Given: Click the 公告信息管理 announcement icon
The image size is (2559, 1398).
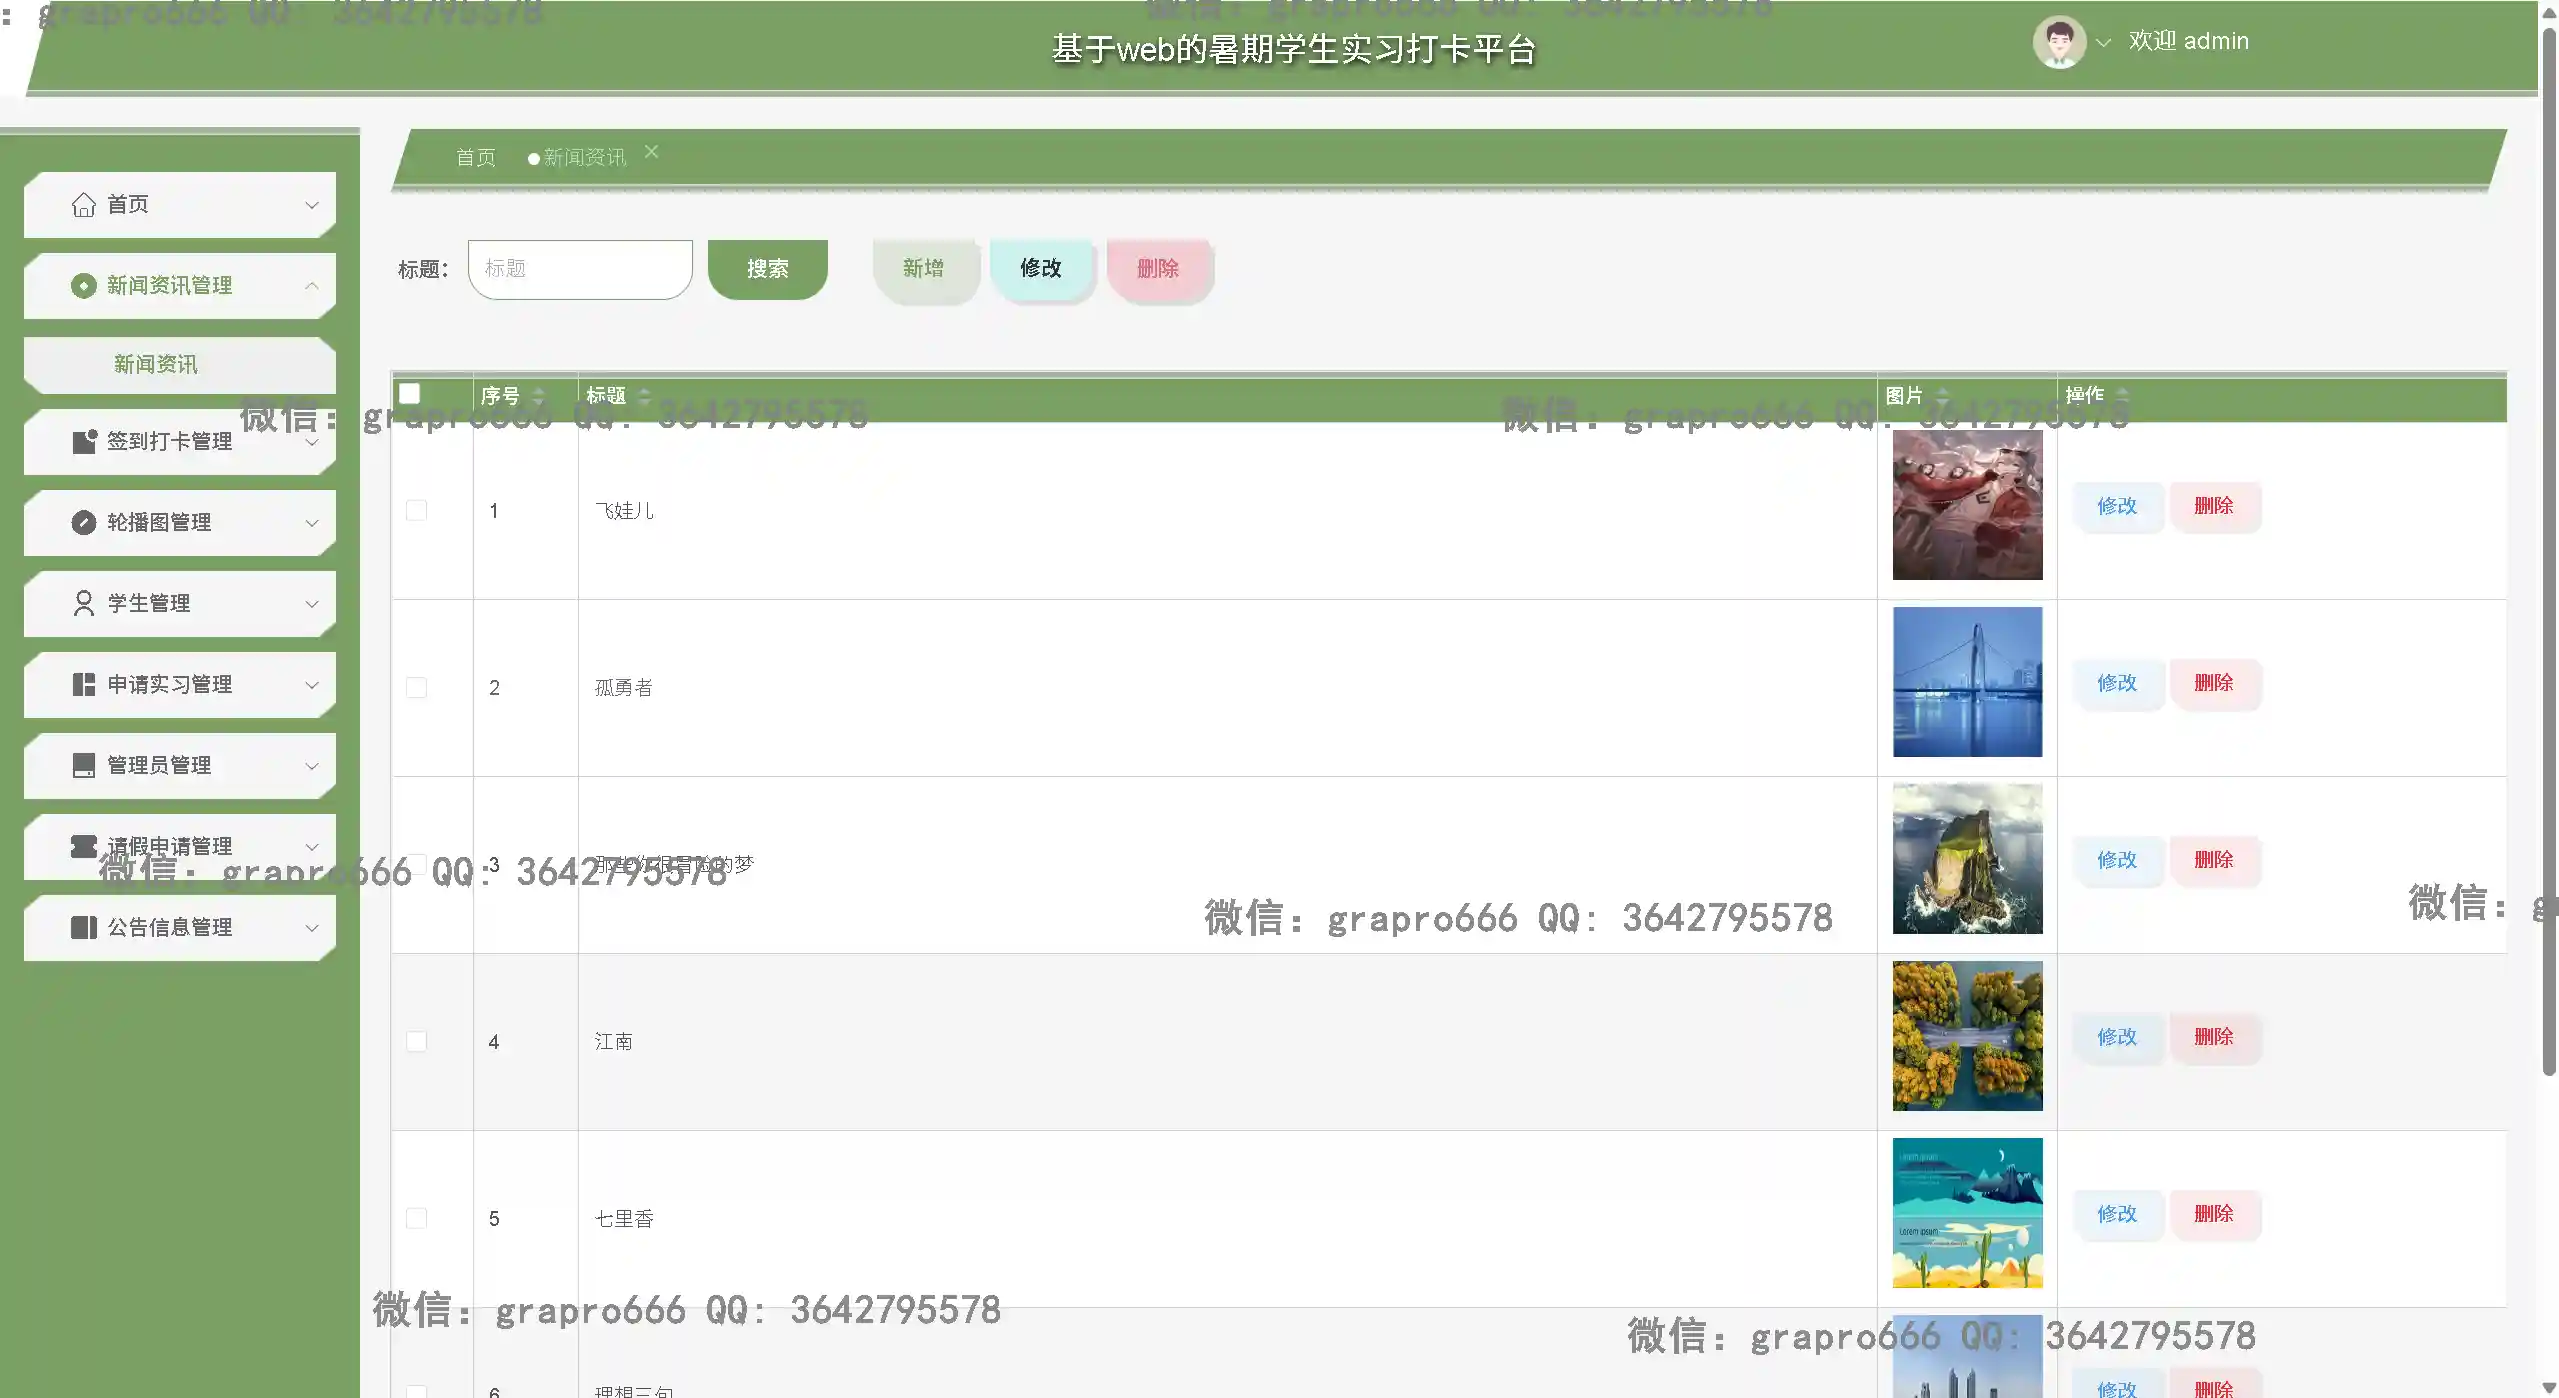Looking at the screenshot, I should pos(84,927).
